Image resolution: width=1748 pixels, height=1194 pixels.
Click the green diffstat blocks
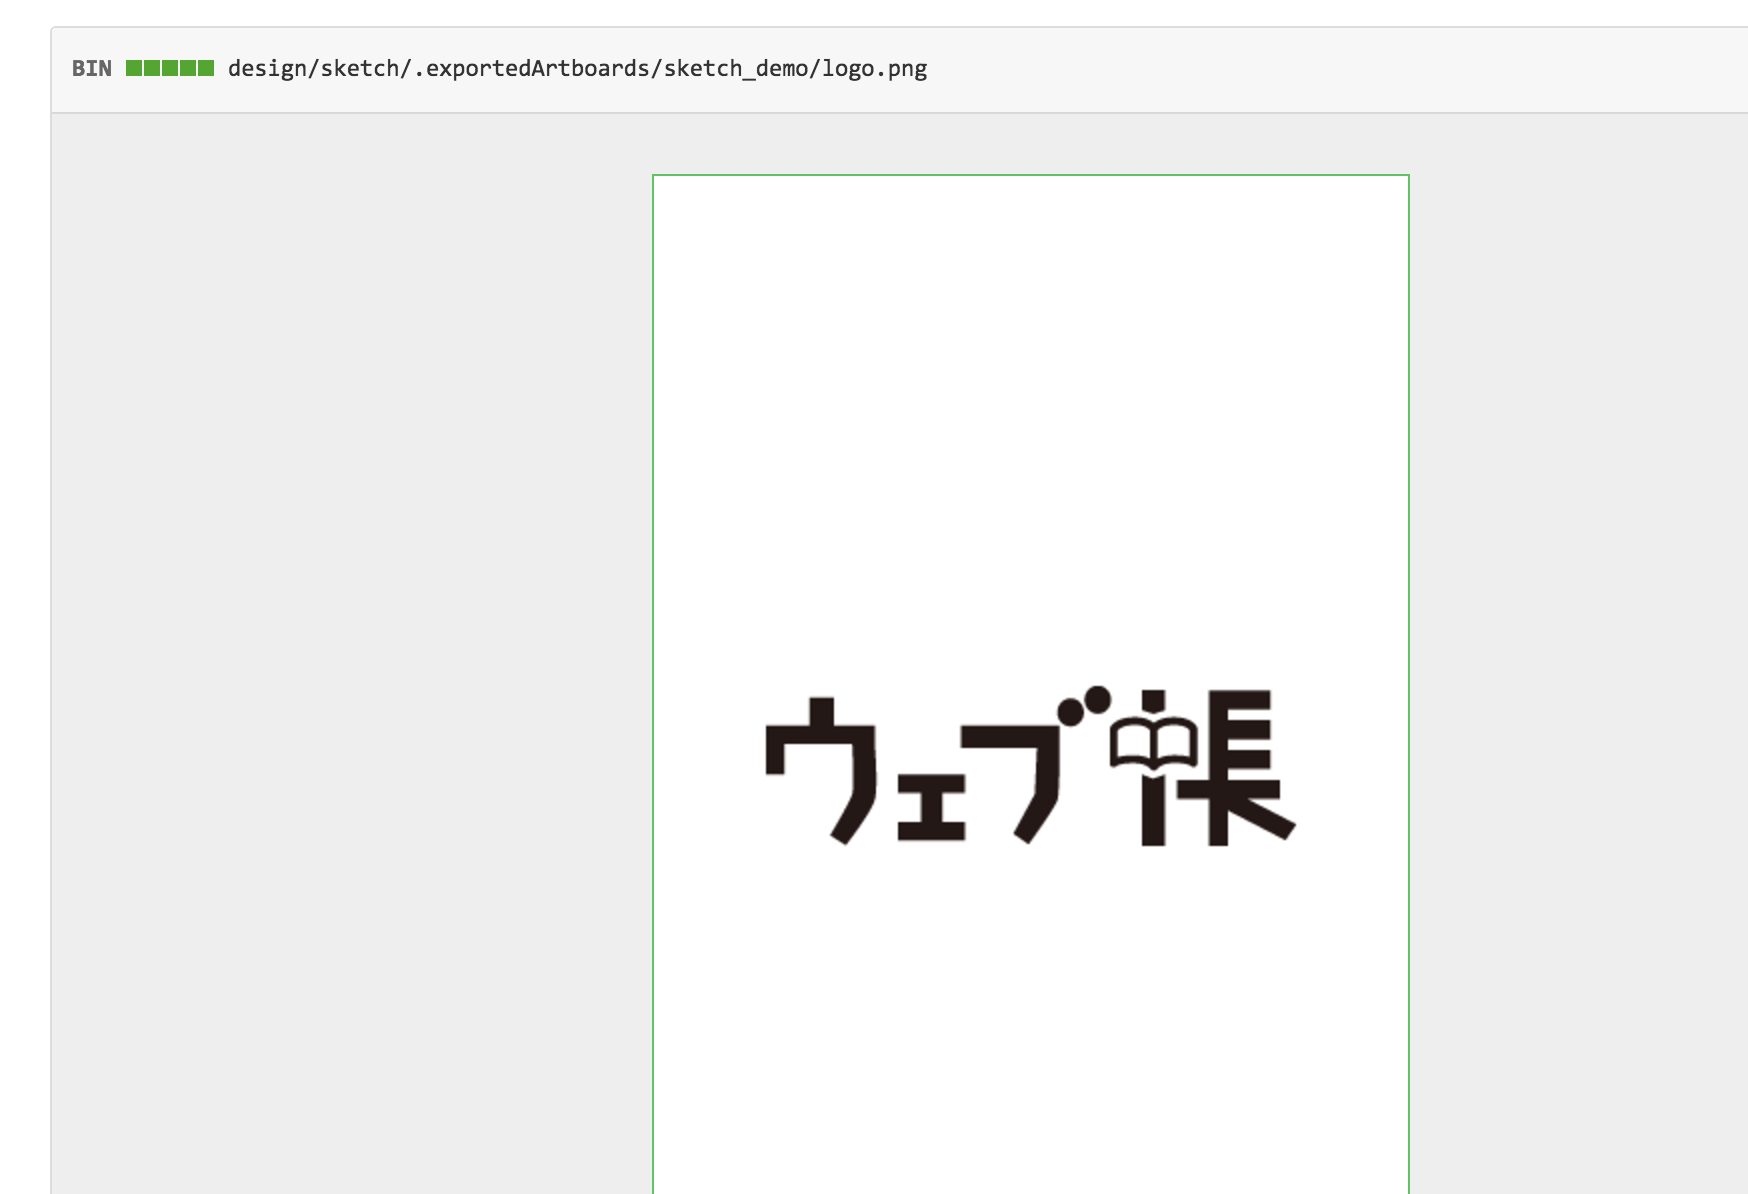coord(170,68)
